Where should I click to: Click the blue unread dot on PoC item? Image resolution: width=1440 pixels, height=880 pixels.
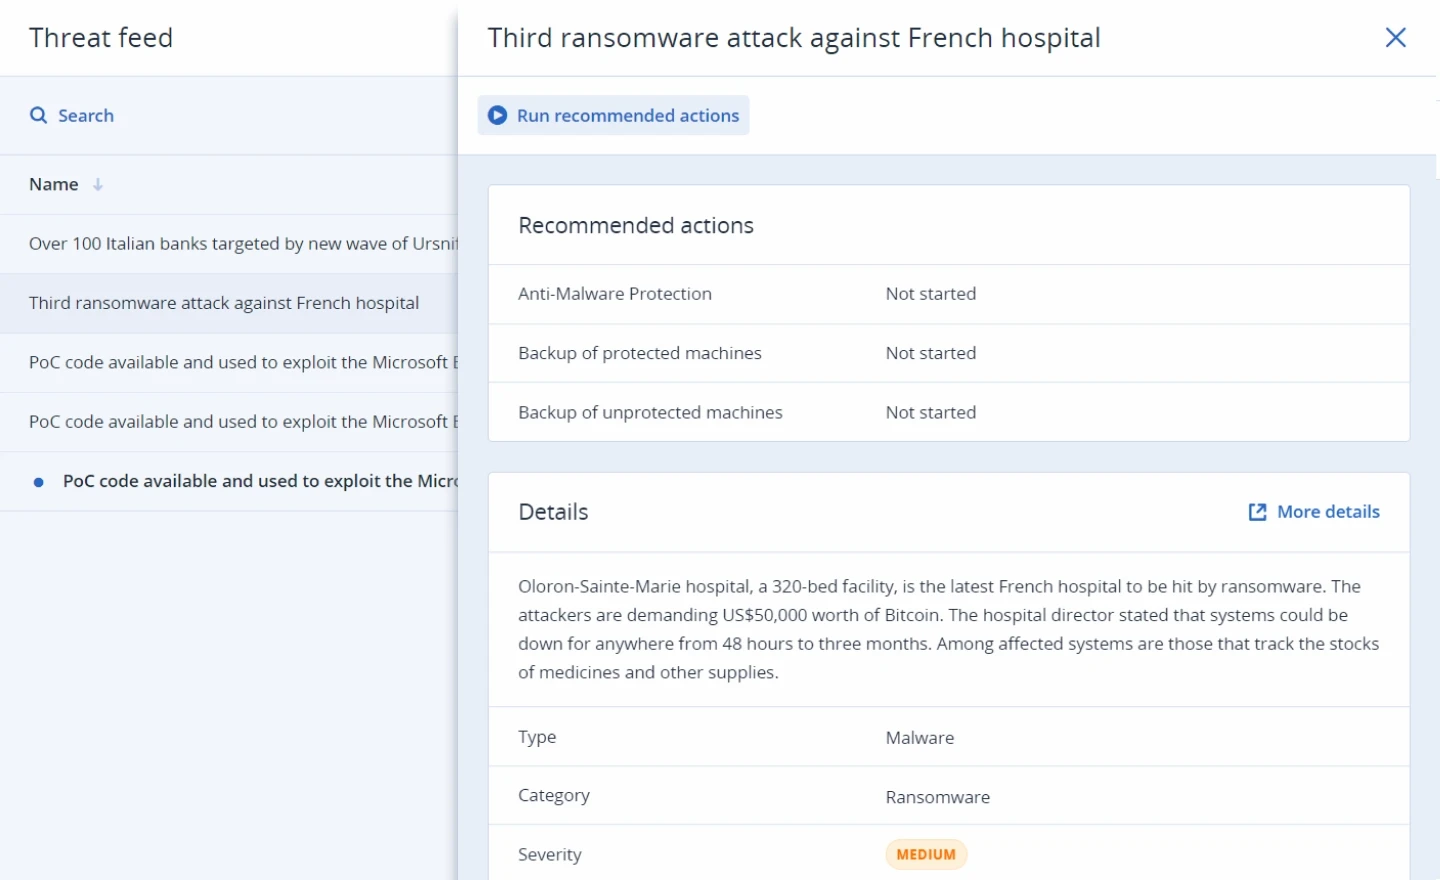click(x=39, y=482)
